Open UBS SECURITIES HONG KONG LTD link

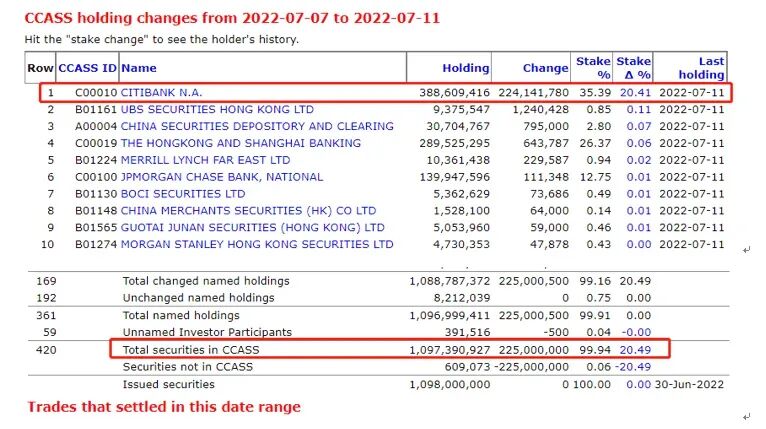tap(217, 109)
